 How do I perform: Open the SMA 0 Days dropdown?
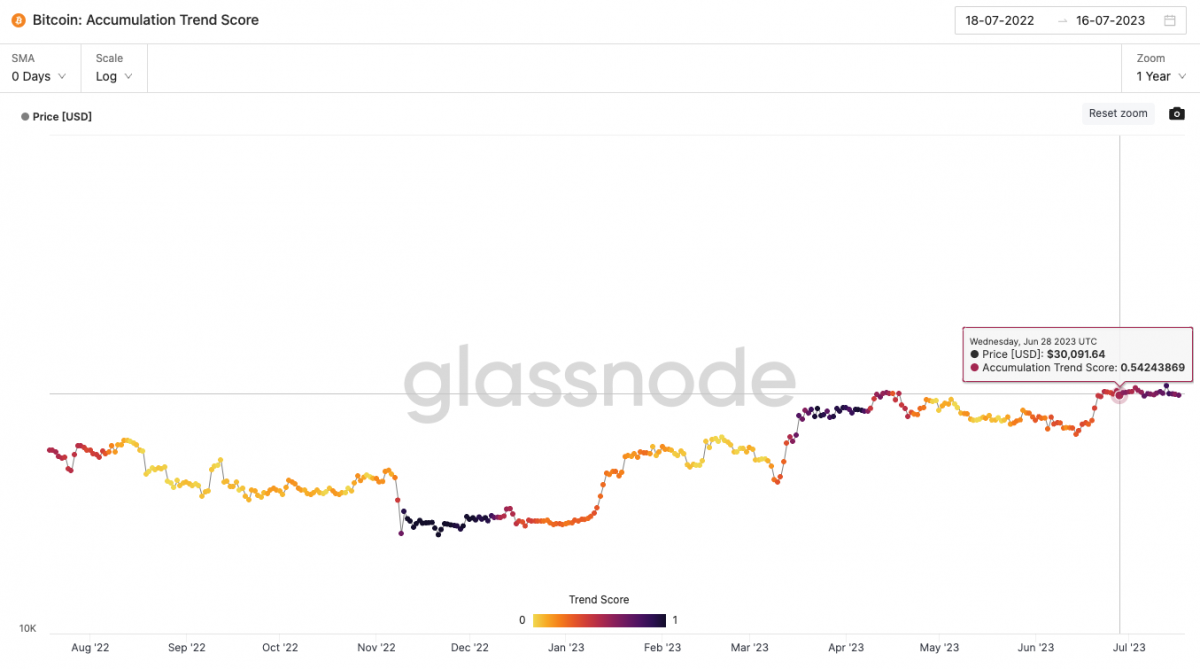[x=39, y=68]
